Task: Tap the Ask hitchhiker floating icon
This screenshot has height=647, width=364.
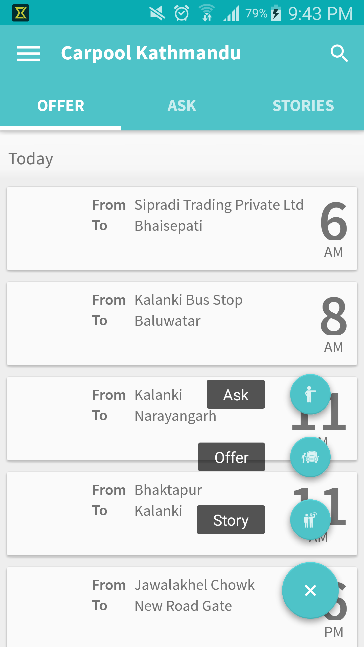Action: pyautogui.click(x=310, y=394)
